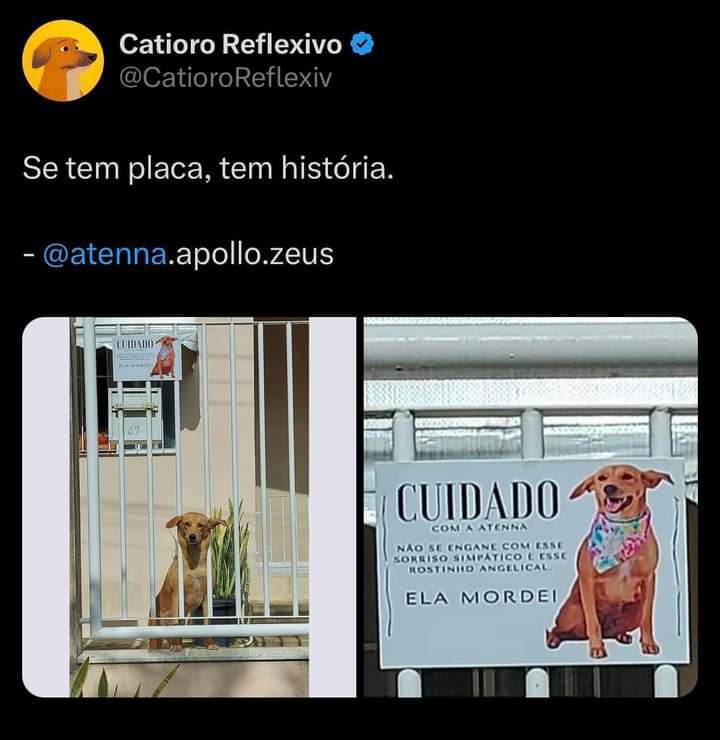720x740 pixels.
Task: Click the 'COM A ATENNA' subtitle
Action: tap(479, 527)
